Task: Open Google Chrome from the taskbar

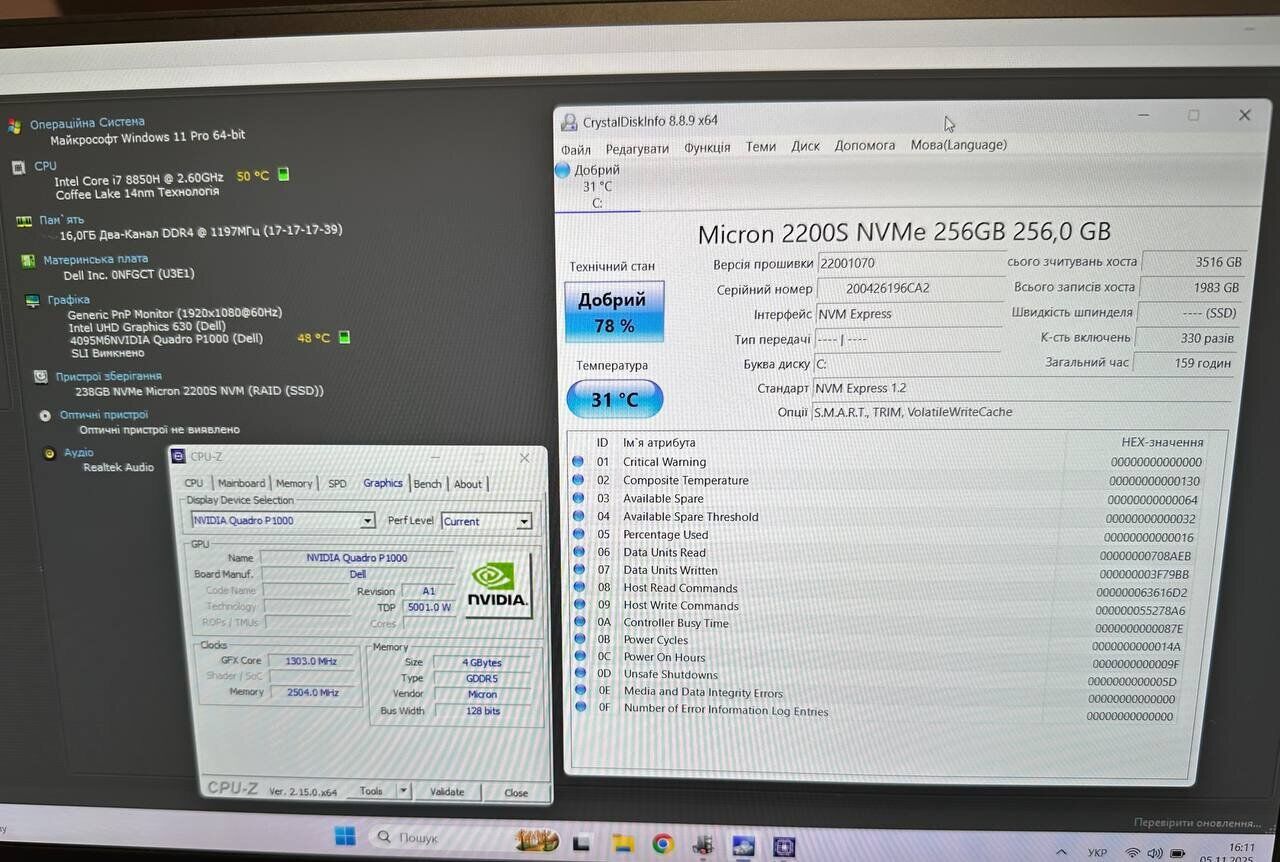Action: pyautogui.click(x=662, y=844)
